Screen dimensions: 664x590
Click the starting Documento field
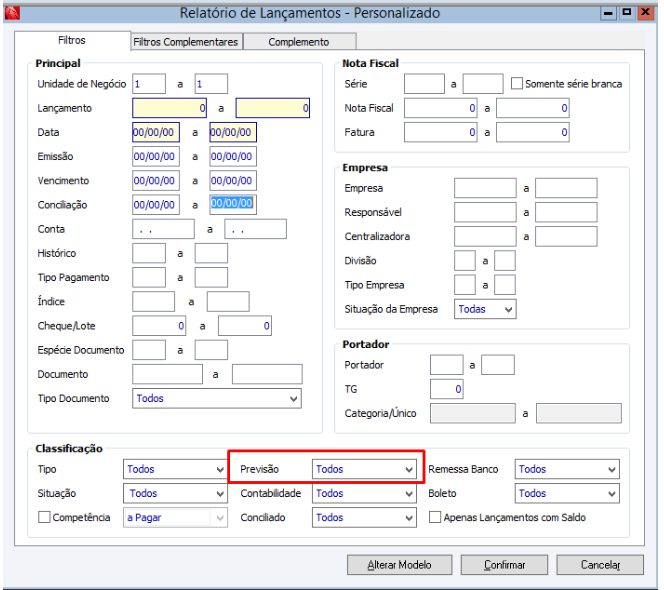[167, 374]
